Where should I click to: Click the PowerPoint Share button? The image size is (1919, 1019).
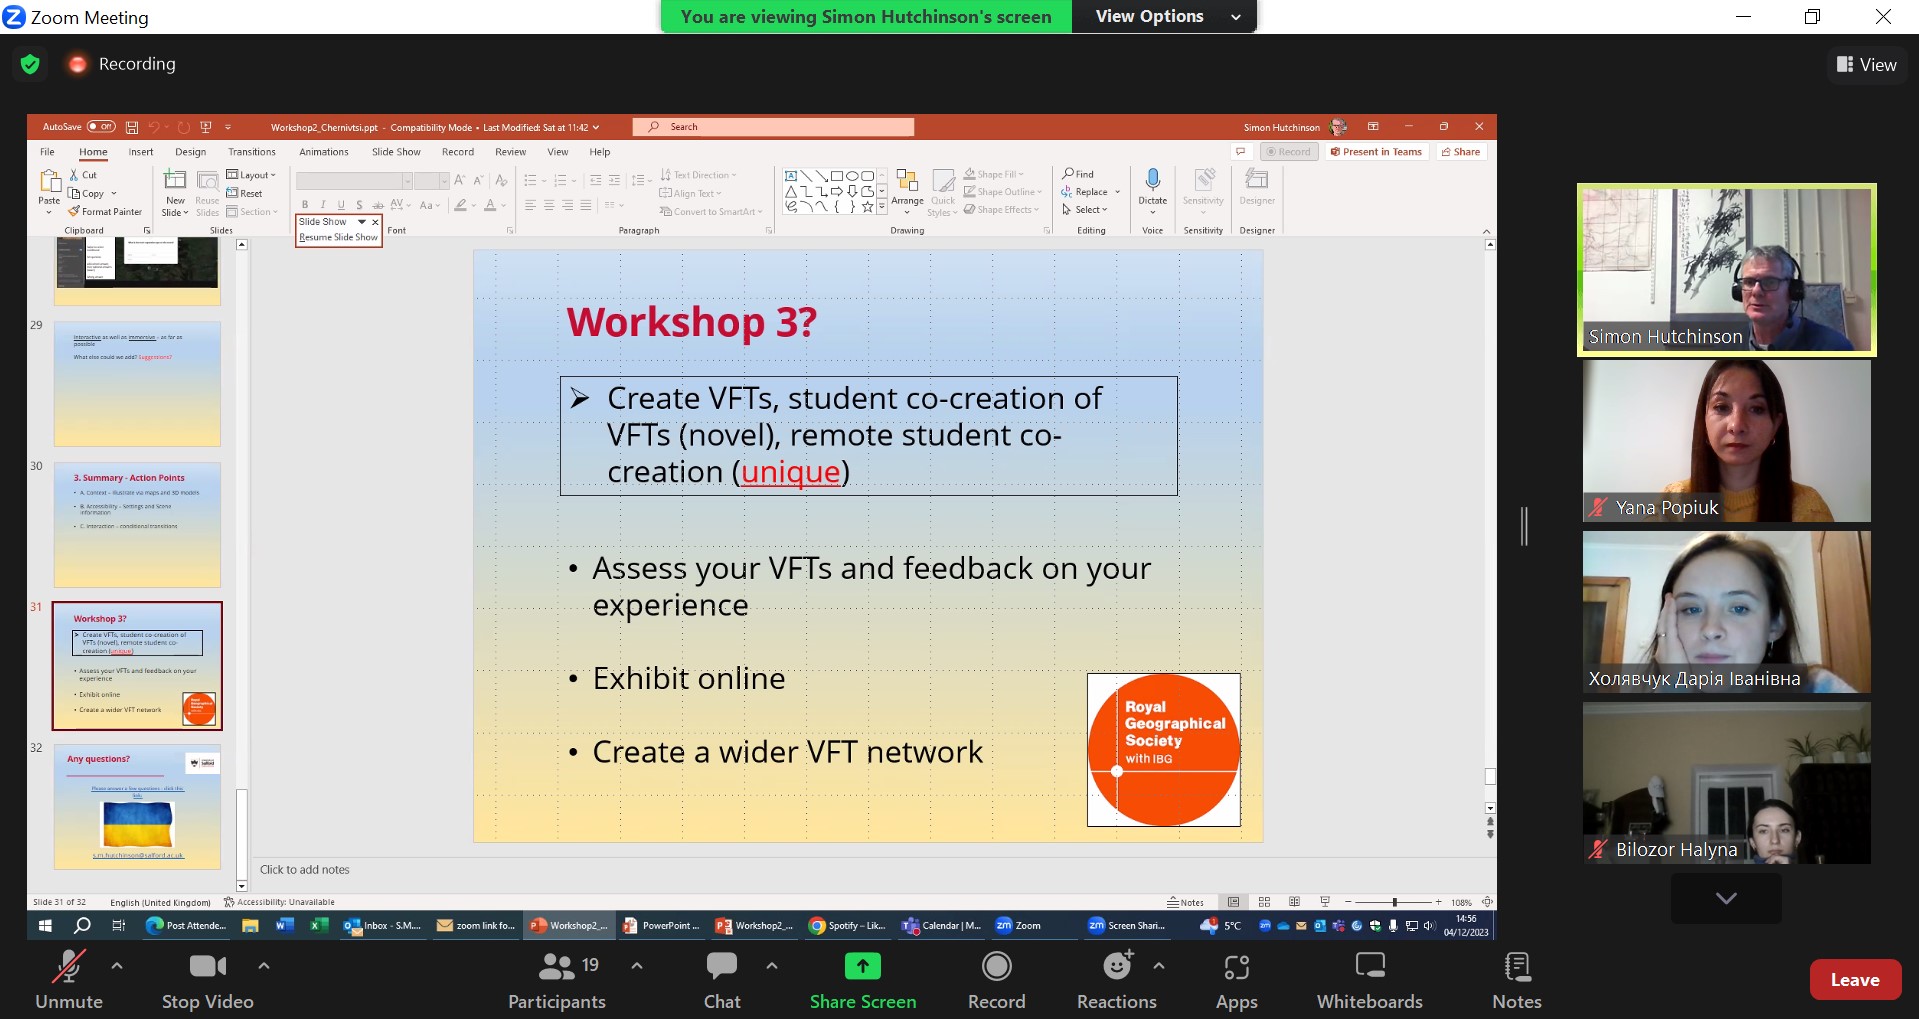[x=1461, y=152]
